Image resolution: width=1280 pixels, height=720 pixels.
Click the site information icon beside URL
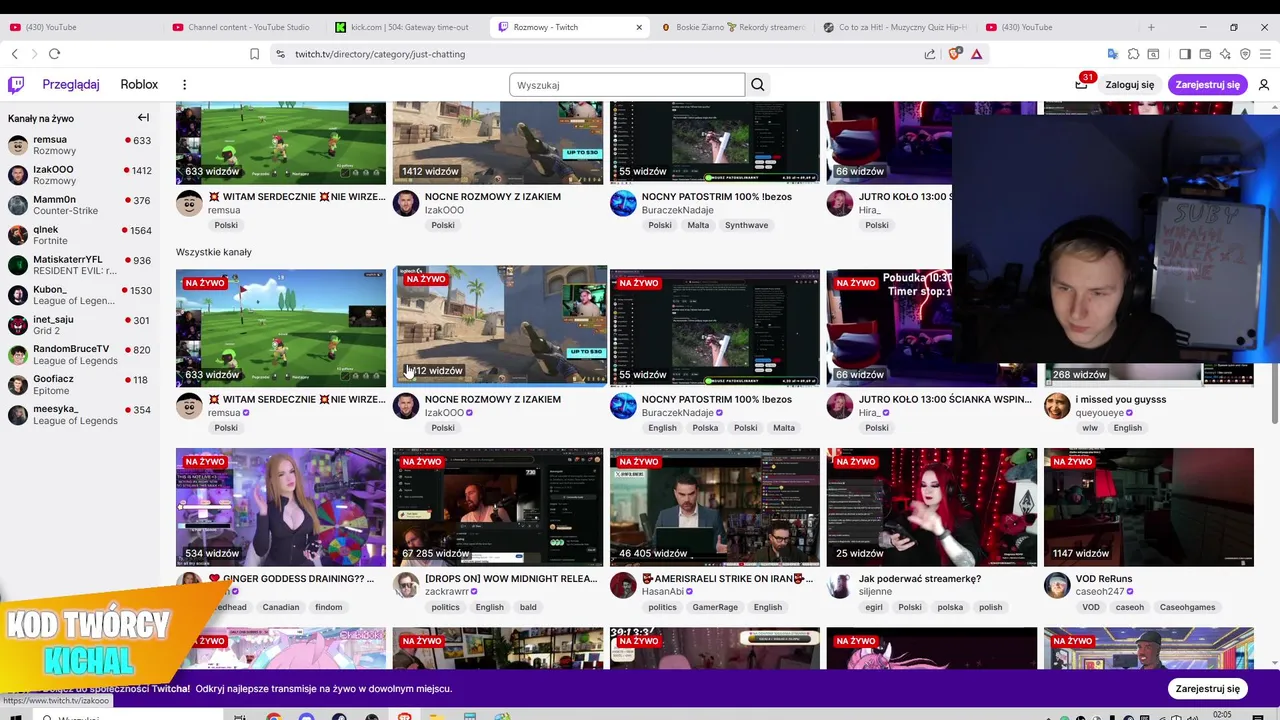(280, 54)
